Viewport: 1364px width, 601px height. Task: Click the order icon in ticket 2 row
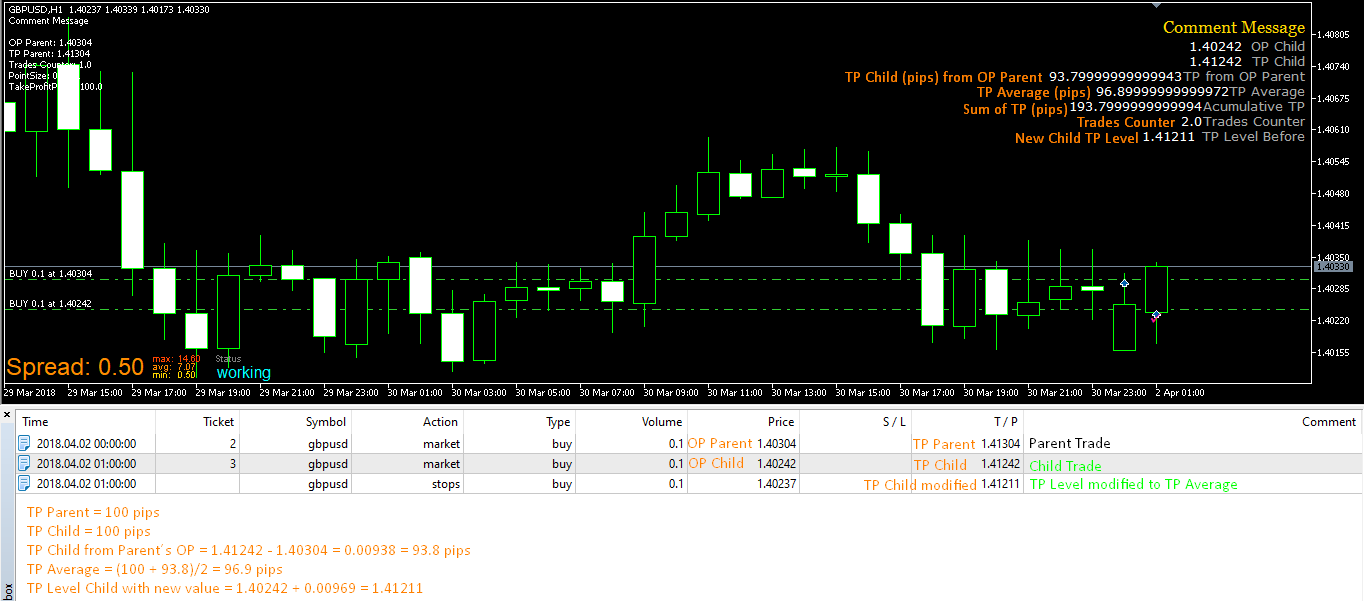26,443
